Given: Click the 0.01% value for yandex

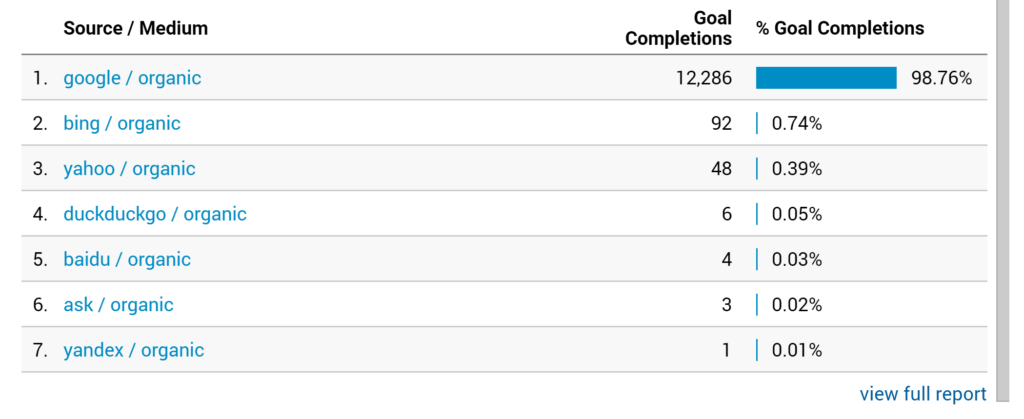Looking at the screenshot, I should (x=797, y=350).
